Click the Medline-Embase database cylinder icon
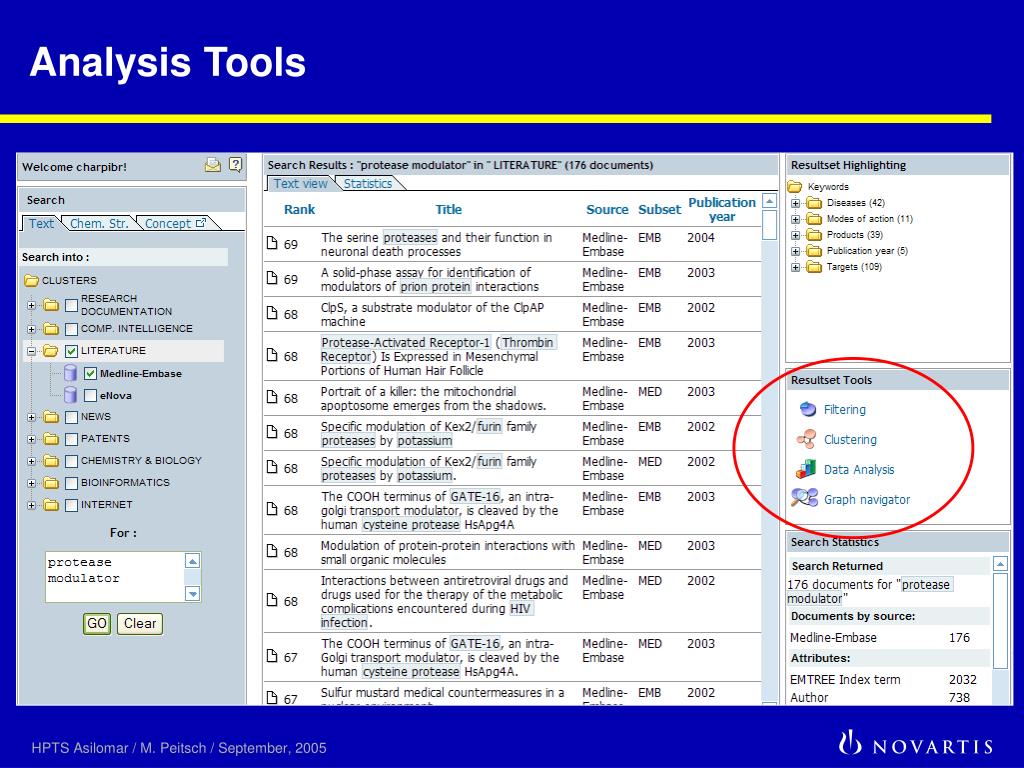This screenshot has width=1024, height=768. 71,374
